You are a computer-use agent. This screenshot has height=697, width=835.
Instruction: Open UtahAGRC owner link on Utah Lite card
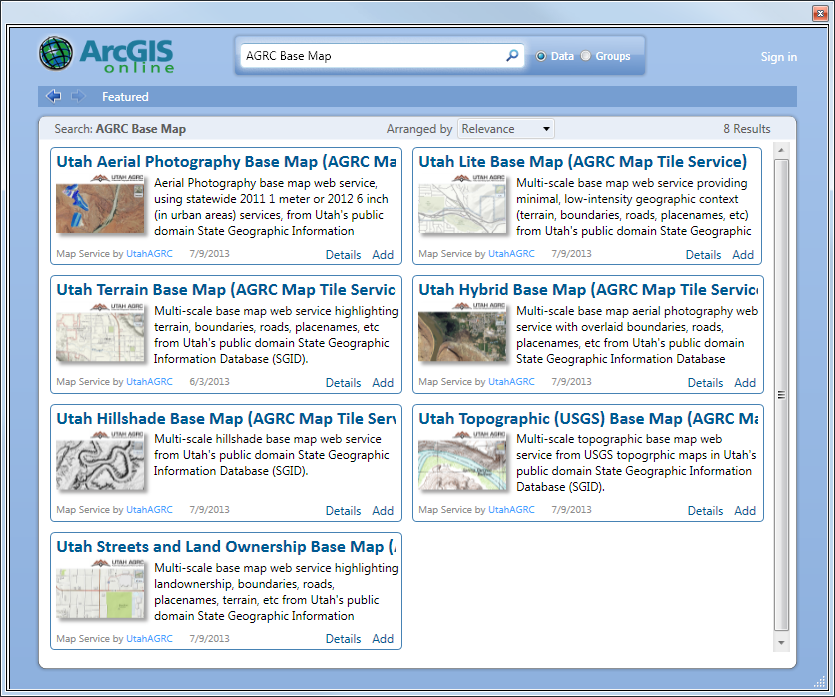pos(512,253)
